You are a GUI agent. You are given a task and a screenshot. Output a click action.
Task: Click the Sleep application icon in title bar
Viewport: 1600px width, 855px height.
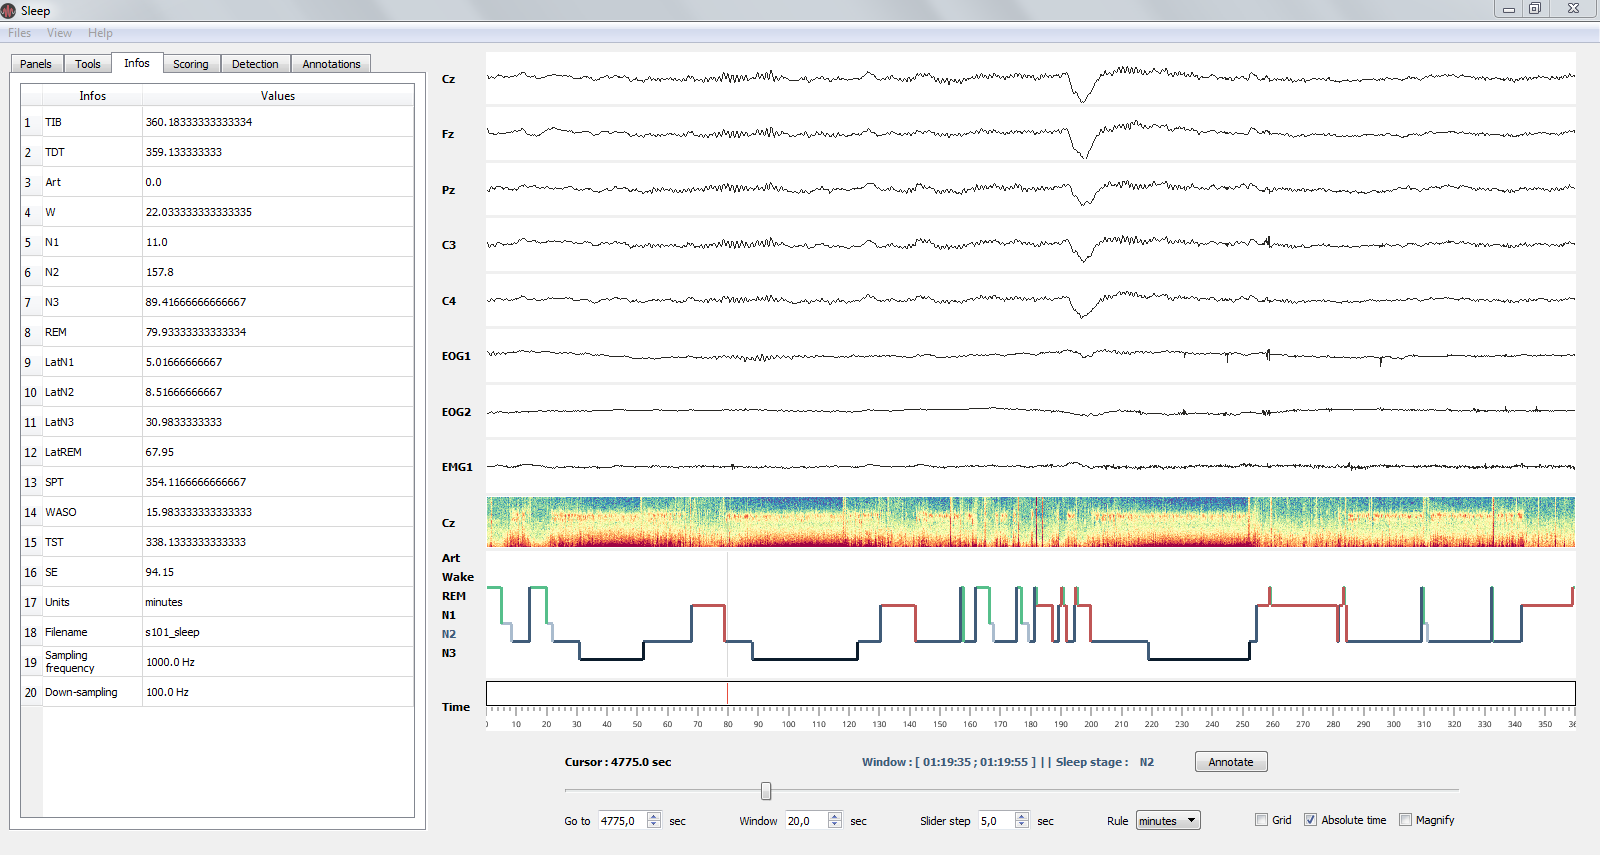click(9, 10)
